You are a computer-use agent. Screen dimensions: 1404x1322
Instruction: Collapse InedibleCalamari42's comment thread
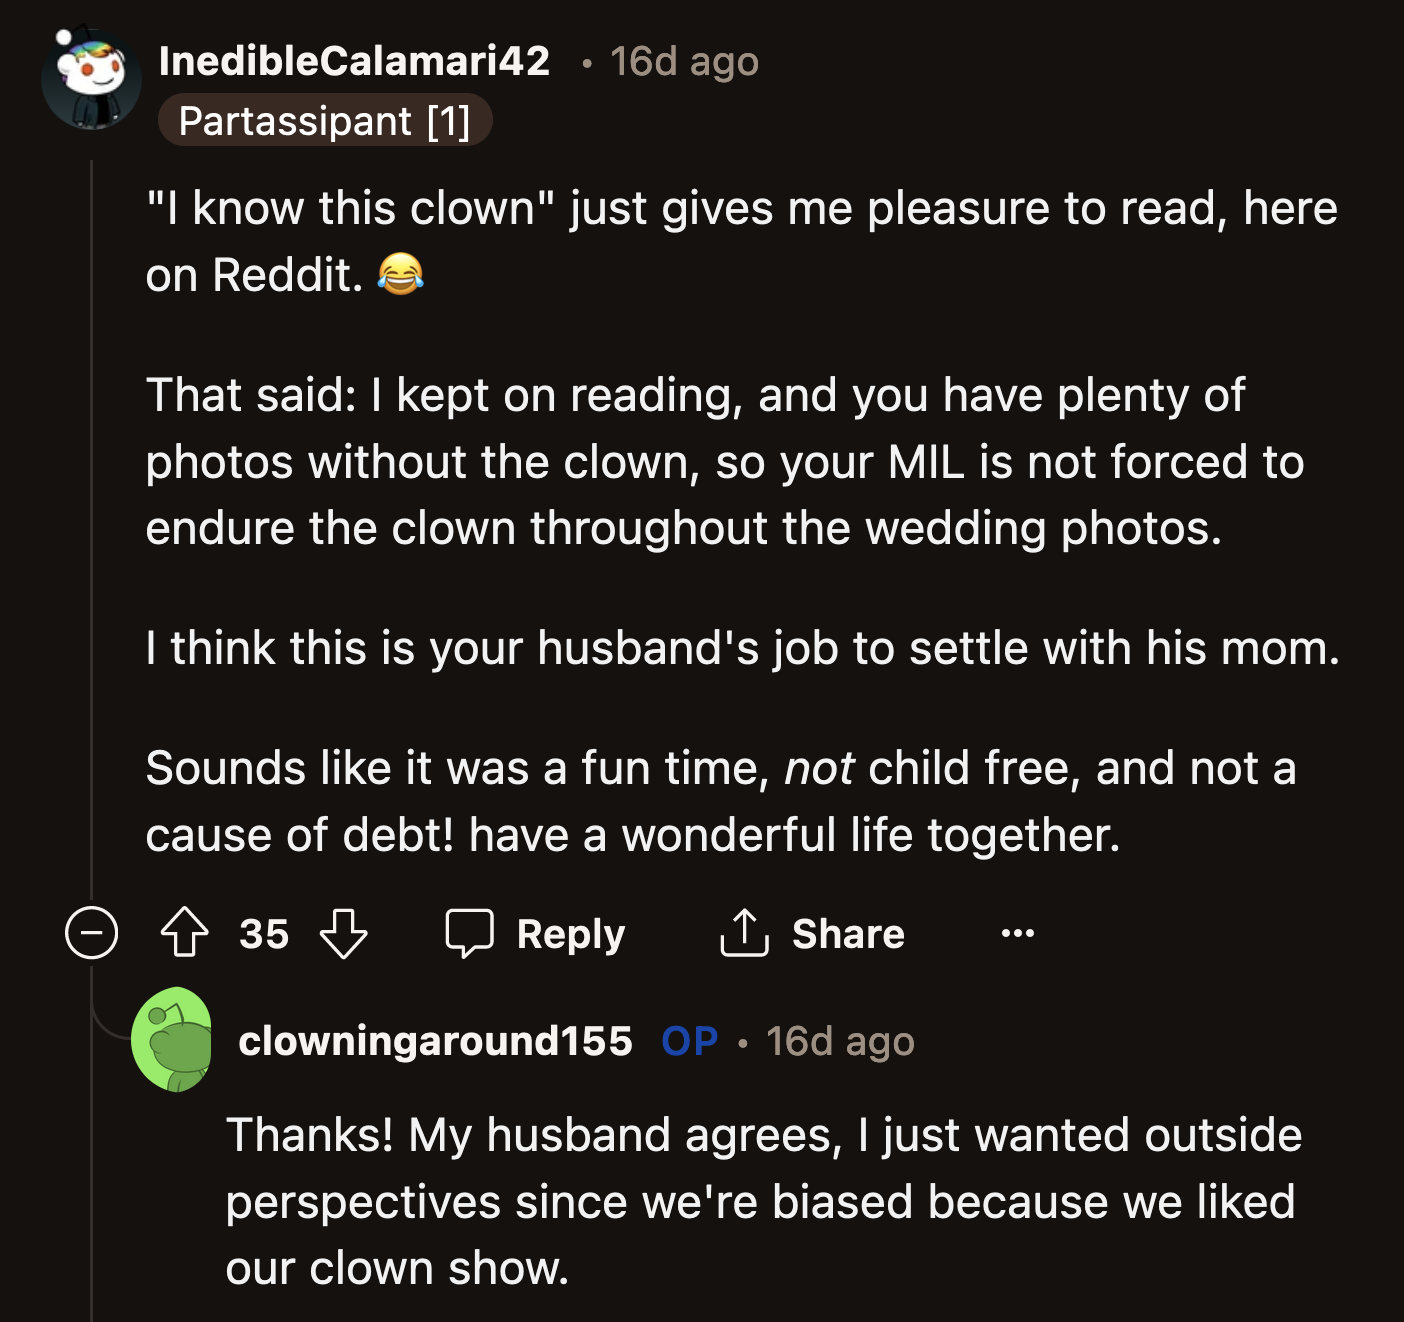tap(90, 934)
